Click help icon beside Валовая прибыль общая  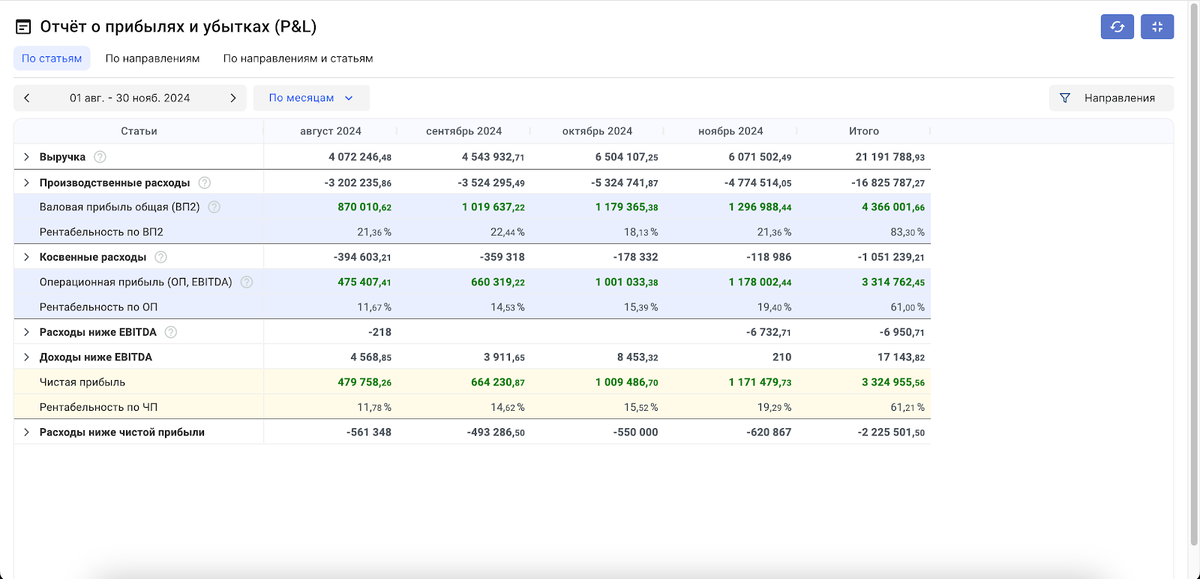(x=214, y=207)
